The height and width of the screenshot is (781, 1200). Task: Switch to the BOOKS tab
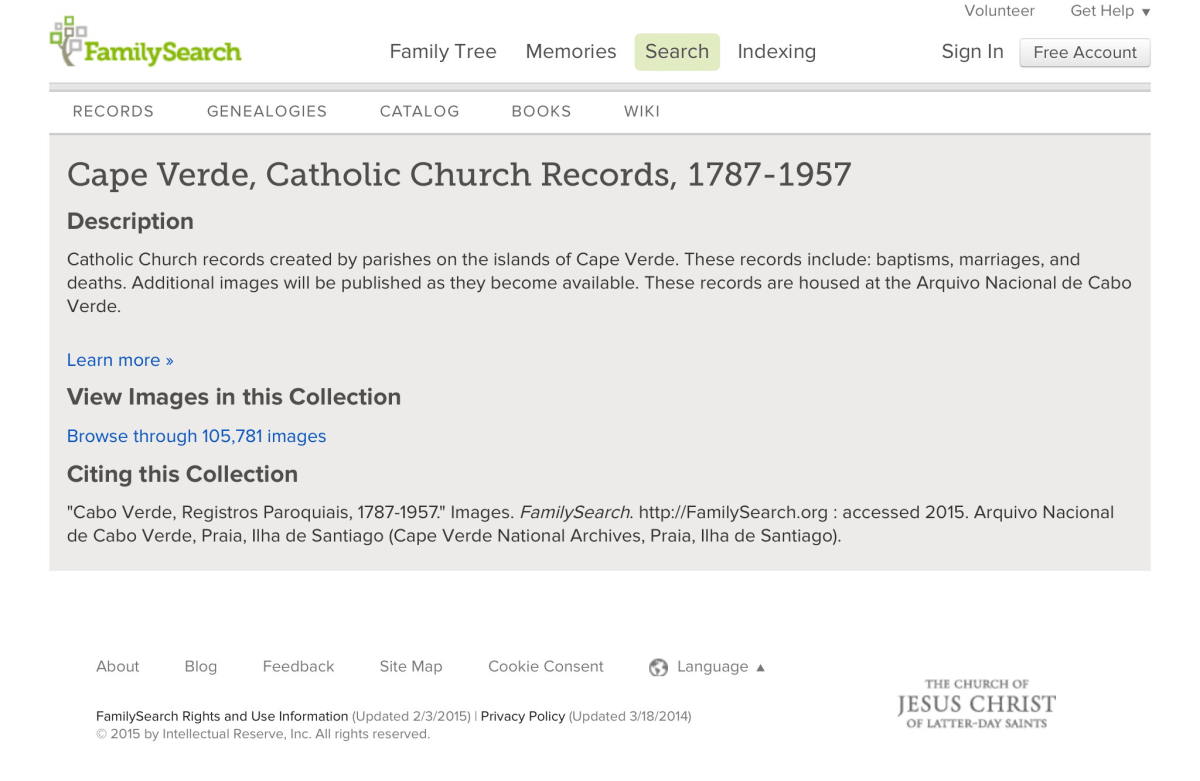click(x=541, y=111)
